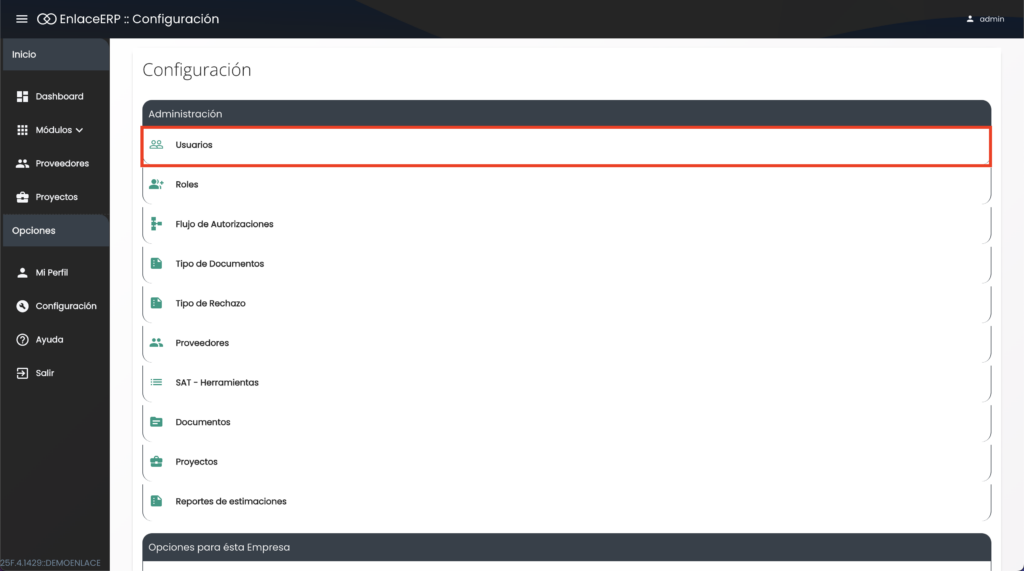The width and height of the screenshot is (1024, 571).
Task: Click the Roles icon in Administración
Action: coord(156,185)
